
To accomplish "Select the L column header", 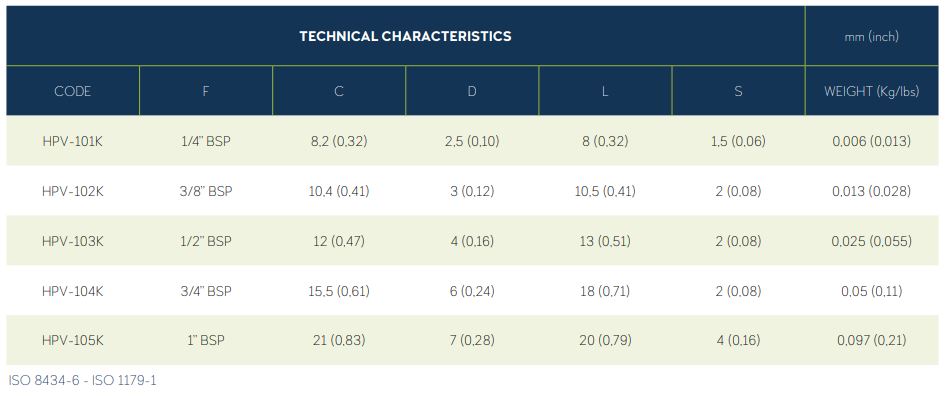I will click(605, 91).
